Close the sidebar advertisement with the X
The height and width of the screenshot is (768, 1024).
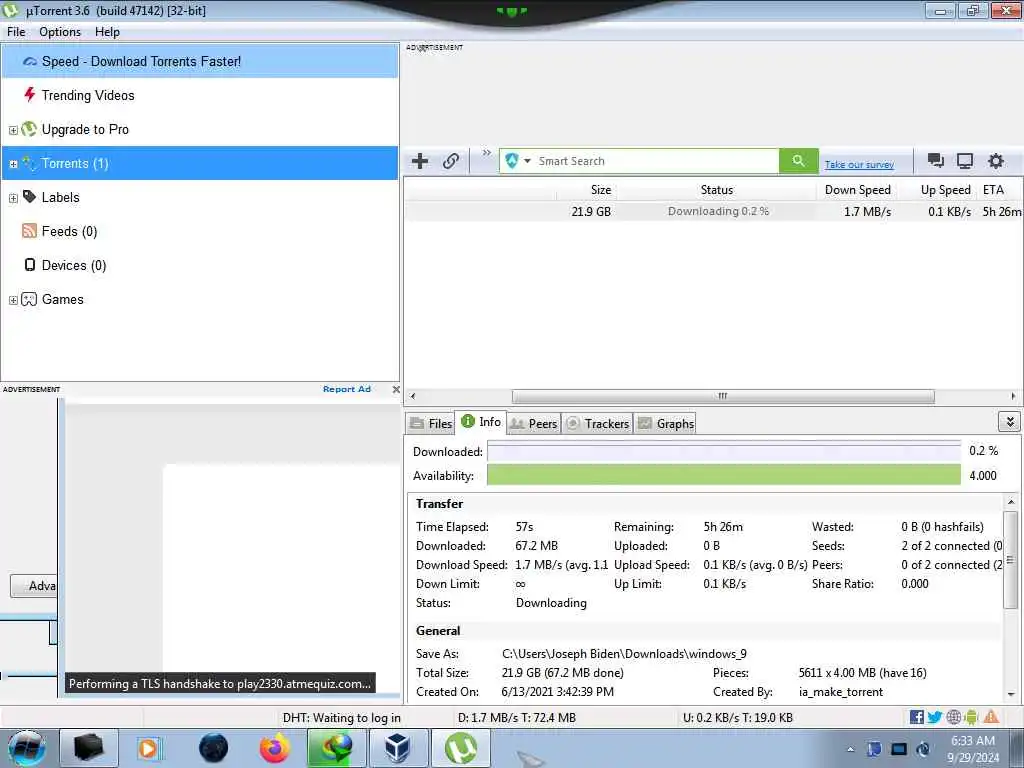396,389
